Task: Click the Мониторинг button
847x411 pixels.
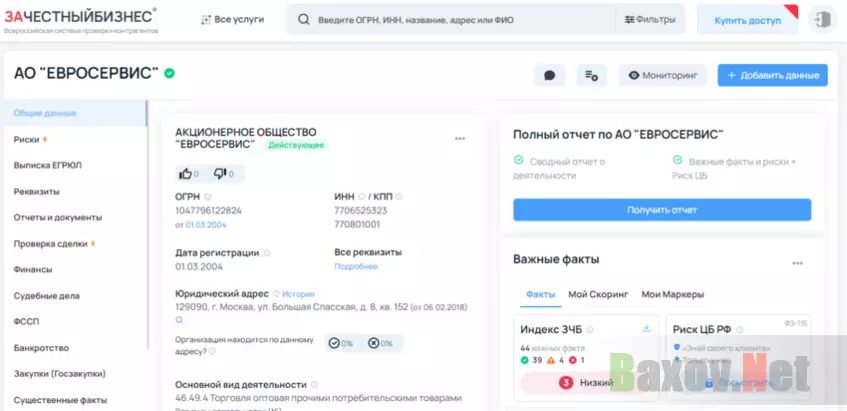Action: pyautogui.click(x=662, y=76)
